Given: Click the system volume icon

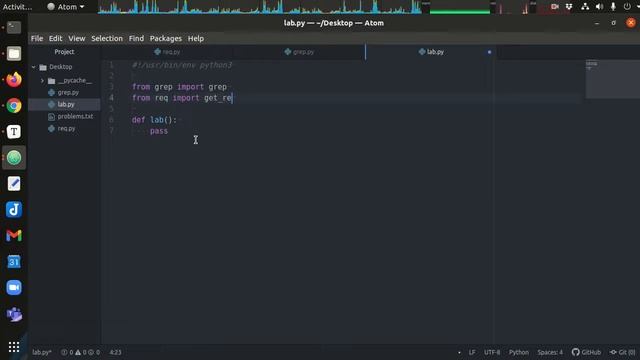Looking at the screenshot, I should tap(599, 7).
